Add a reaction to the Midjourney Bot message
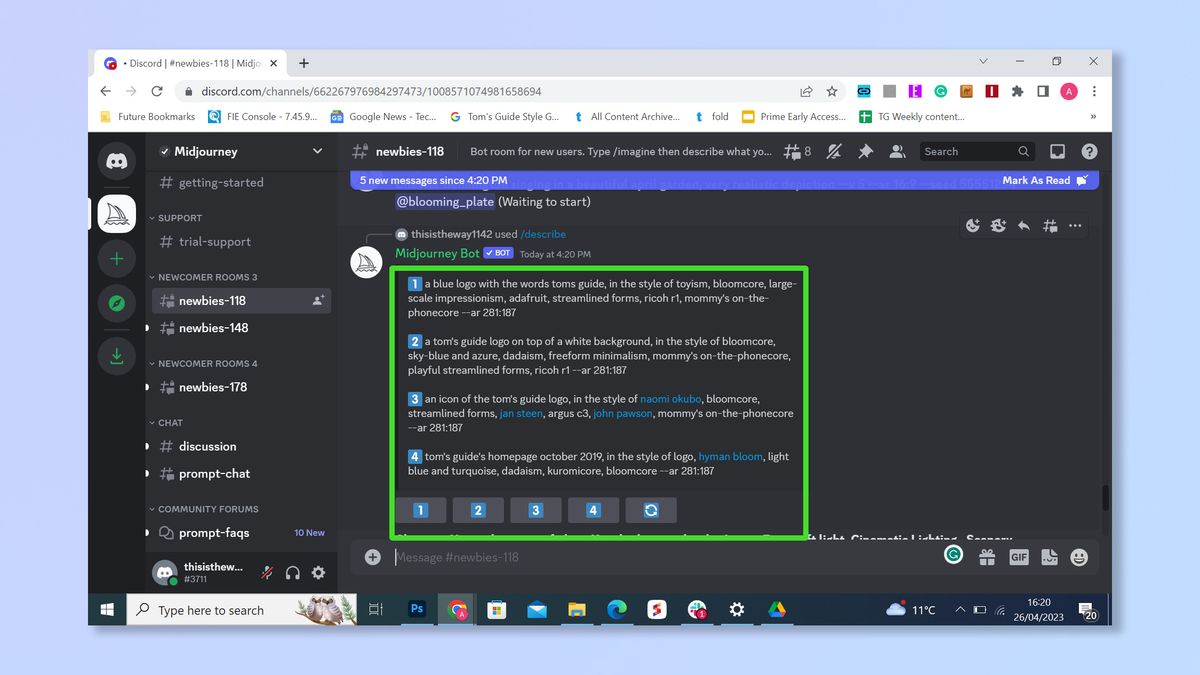Image resolution: width=1200 pixels, height=675 pixels. 972,226
